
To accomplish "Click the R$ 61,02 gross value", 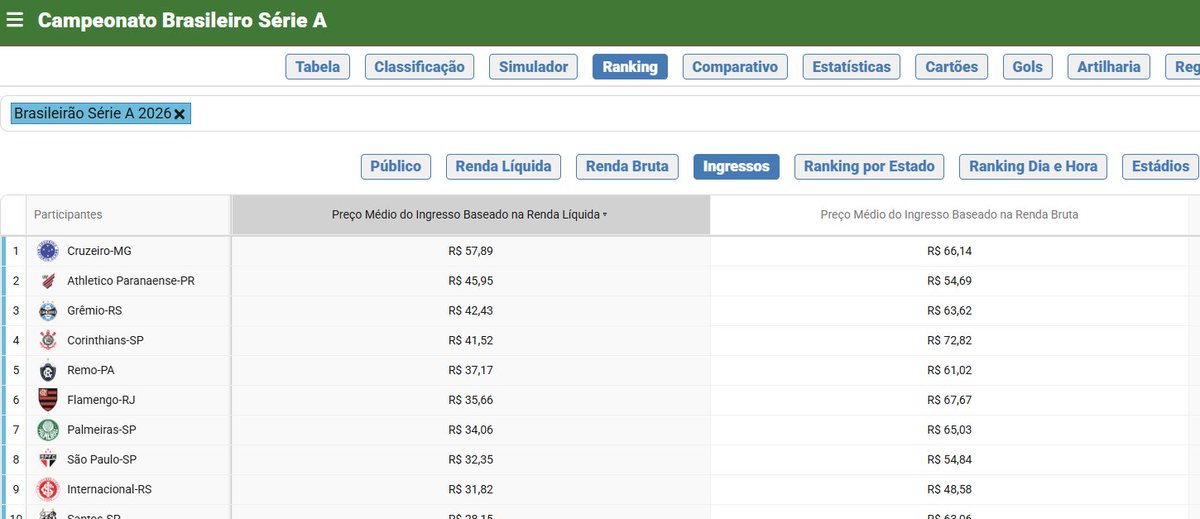I will tap(950, 370).
